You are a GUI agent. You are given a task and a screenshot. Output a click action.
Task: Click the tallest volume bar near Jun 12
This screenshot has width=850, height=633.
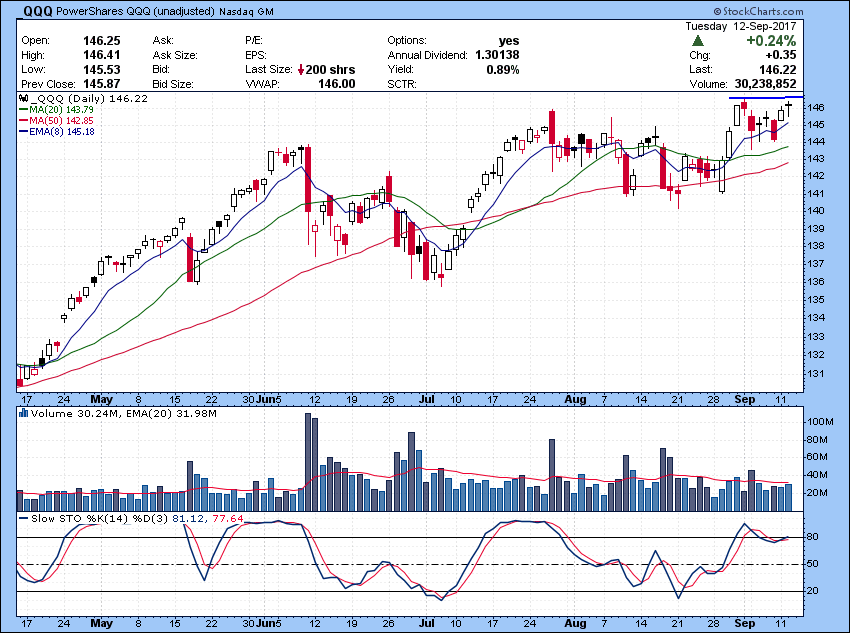tap(308, 462)
